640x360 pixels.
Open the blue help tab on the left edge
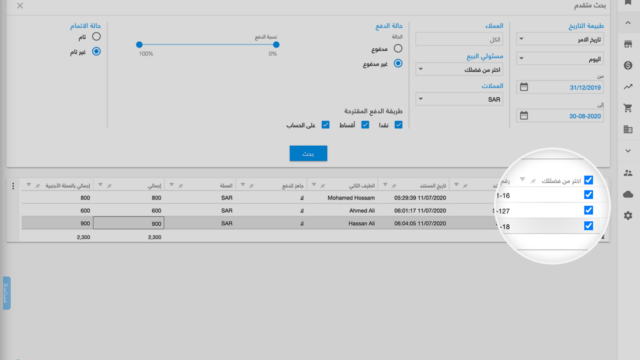[x=6, y=293]
